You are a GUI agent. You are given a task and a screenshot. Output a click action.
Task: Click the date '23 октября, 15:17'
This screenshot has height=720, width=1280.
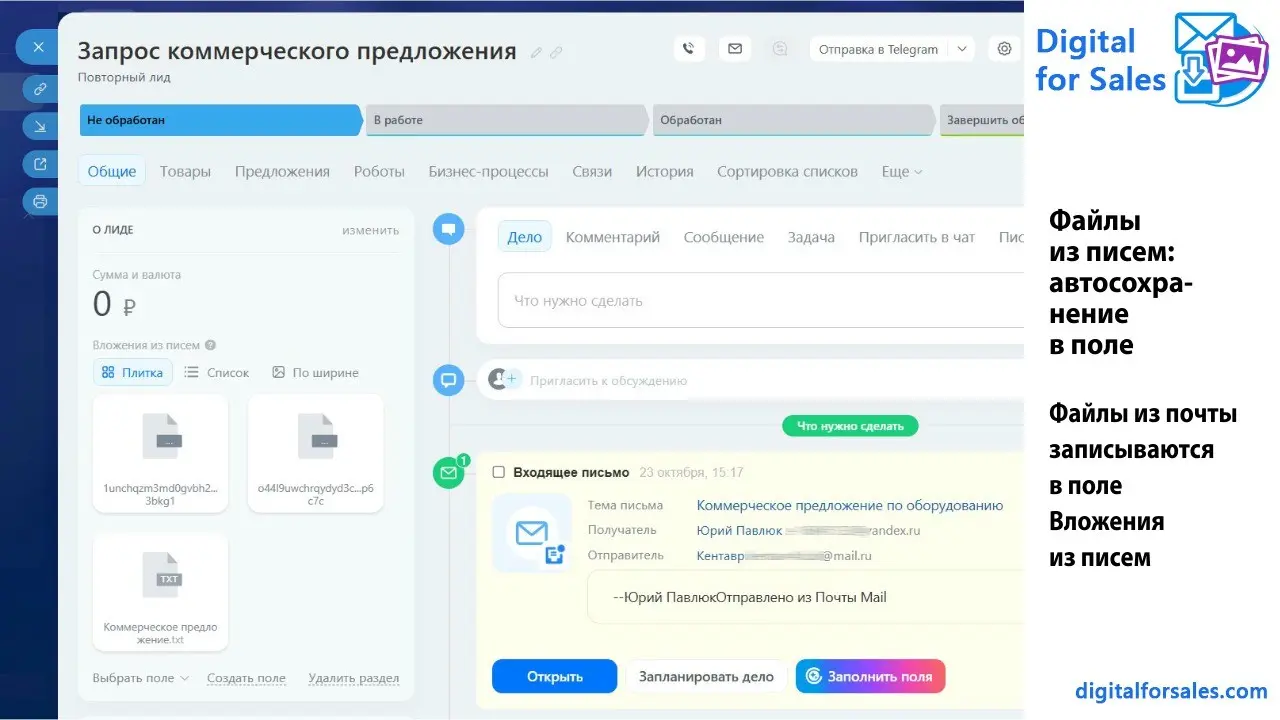[x=691, y=473]
